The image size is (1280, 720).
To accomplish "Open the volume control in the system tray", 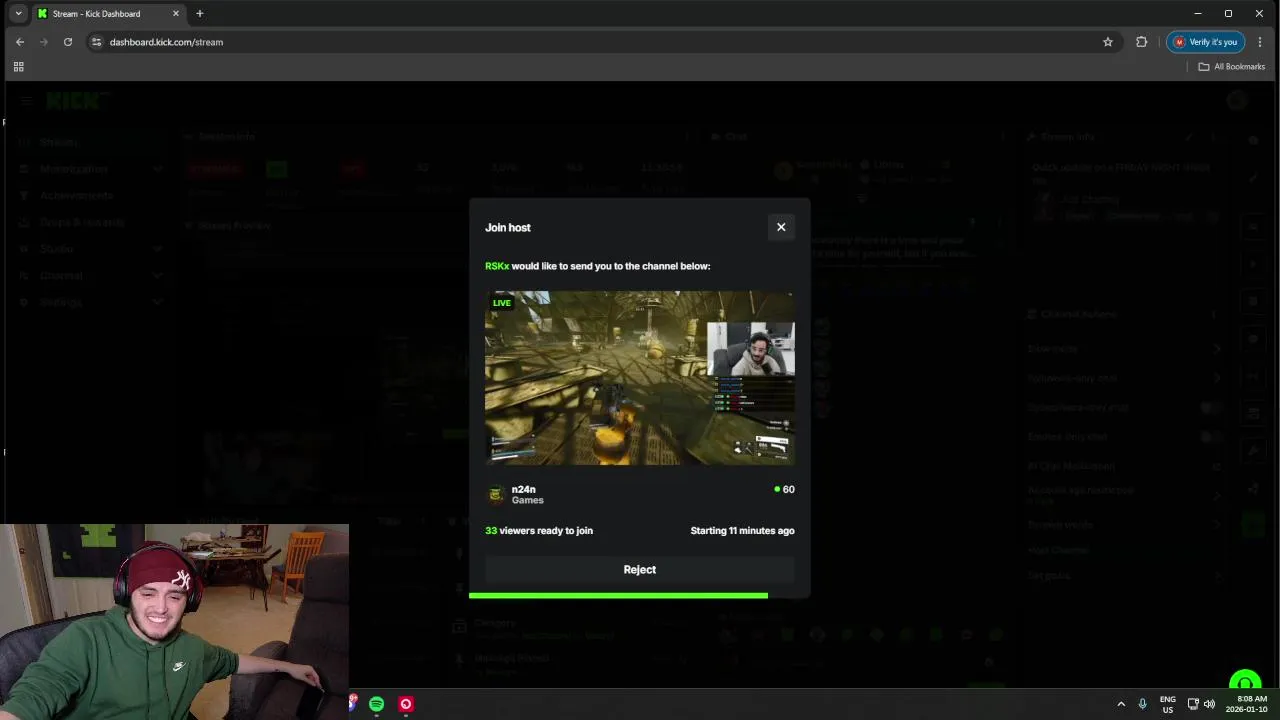I will pyautogui.click(x=1209, y=704).
